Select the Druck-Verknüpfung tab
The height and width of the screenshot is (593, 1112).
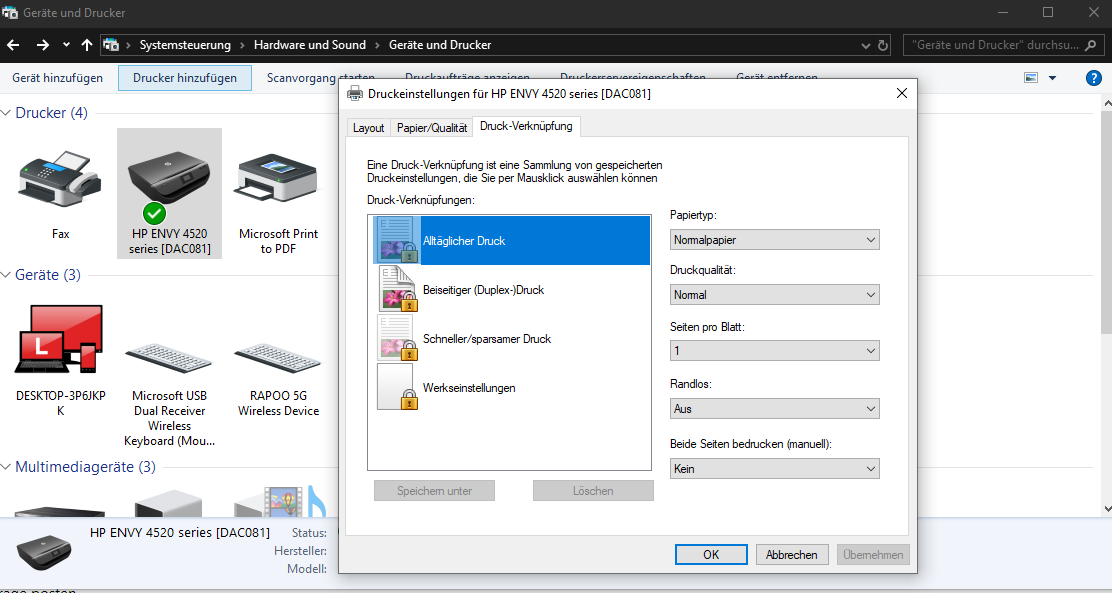526,126
